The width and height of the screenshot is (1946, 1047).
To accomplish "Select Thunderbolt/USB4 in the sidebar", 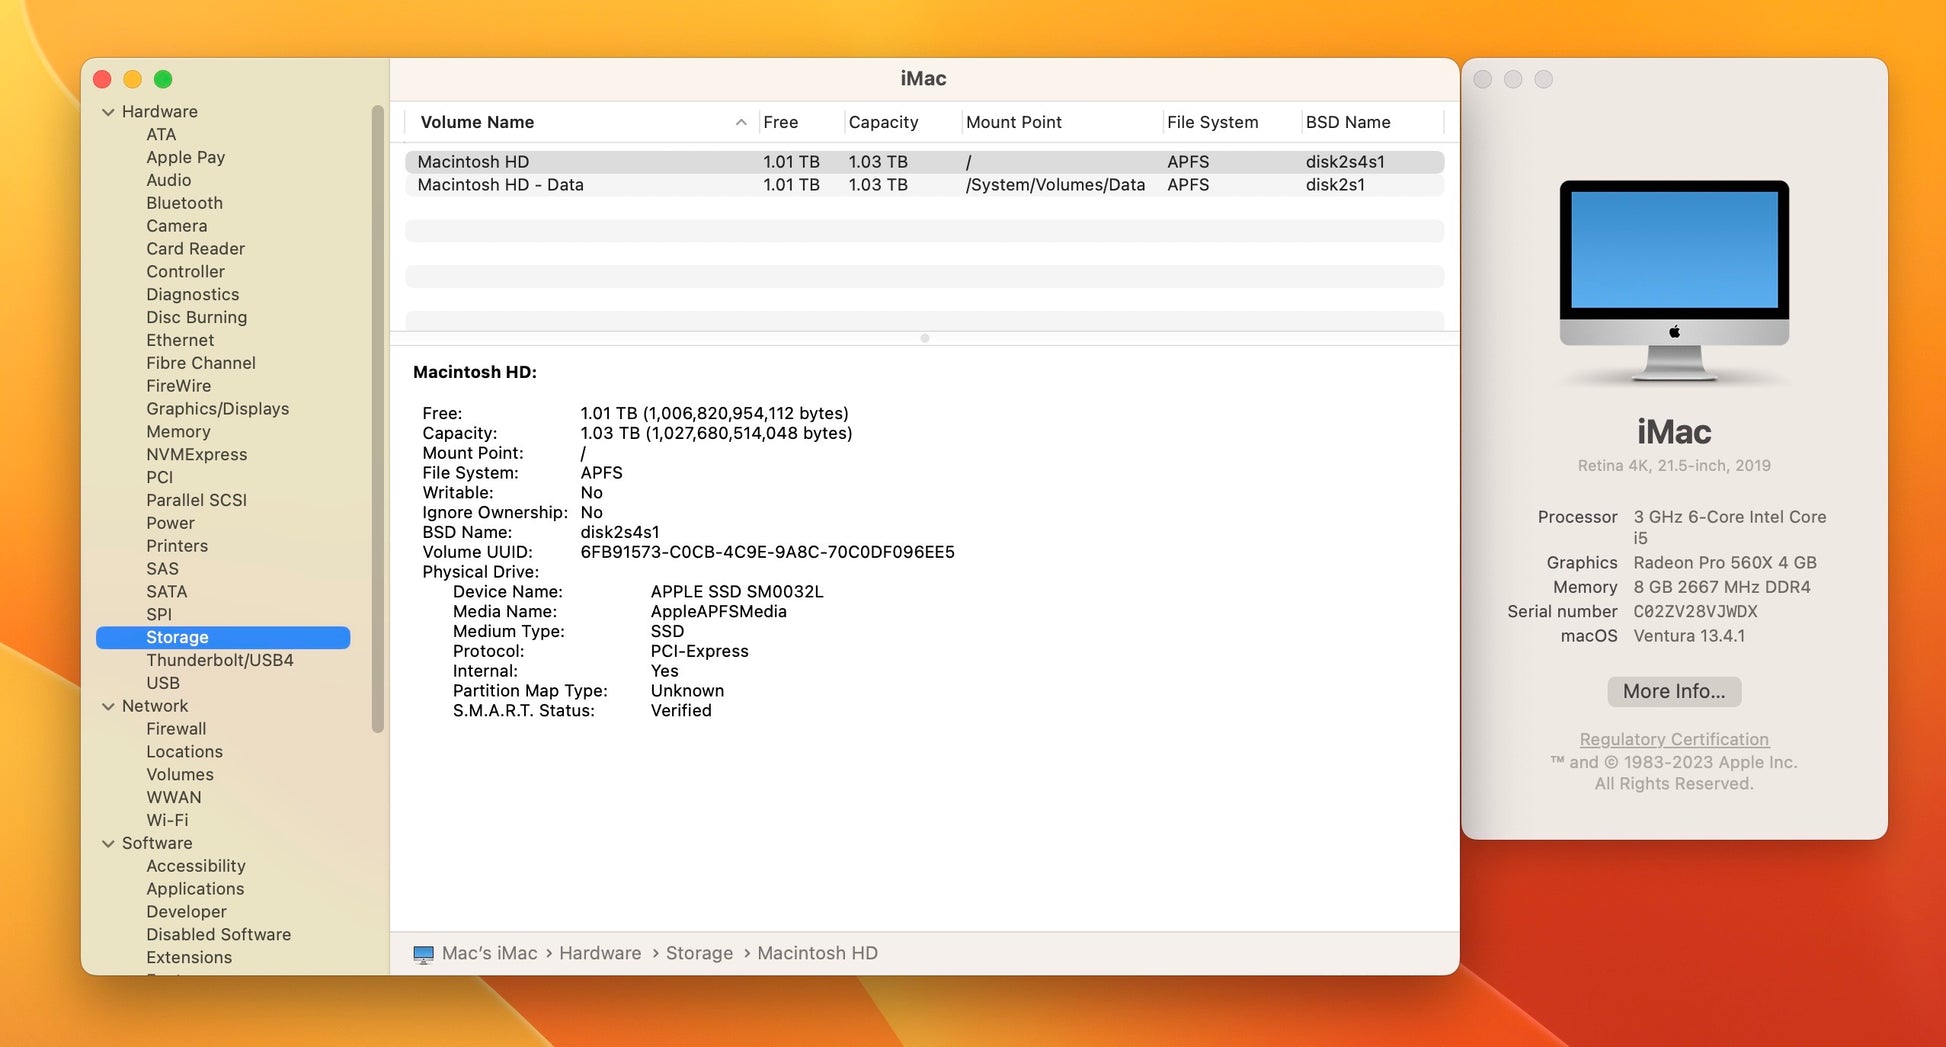I will point(219,660).
